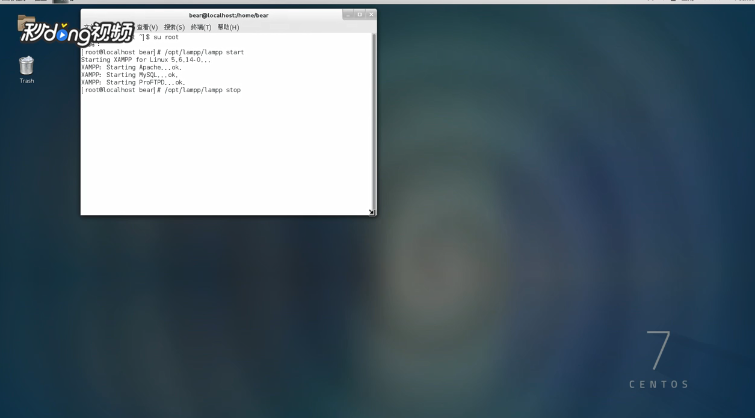Click the terminal window's bottom-right resize grip
The height and width of the screenshot is (418, 755).
(372, 212)
